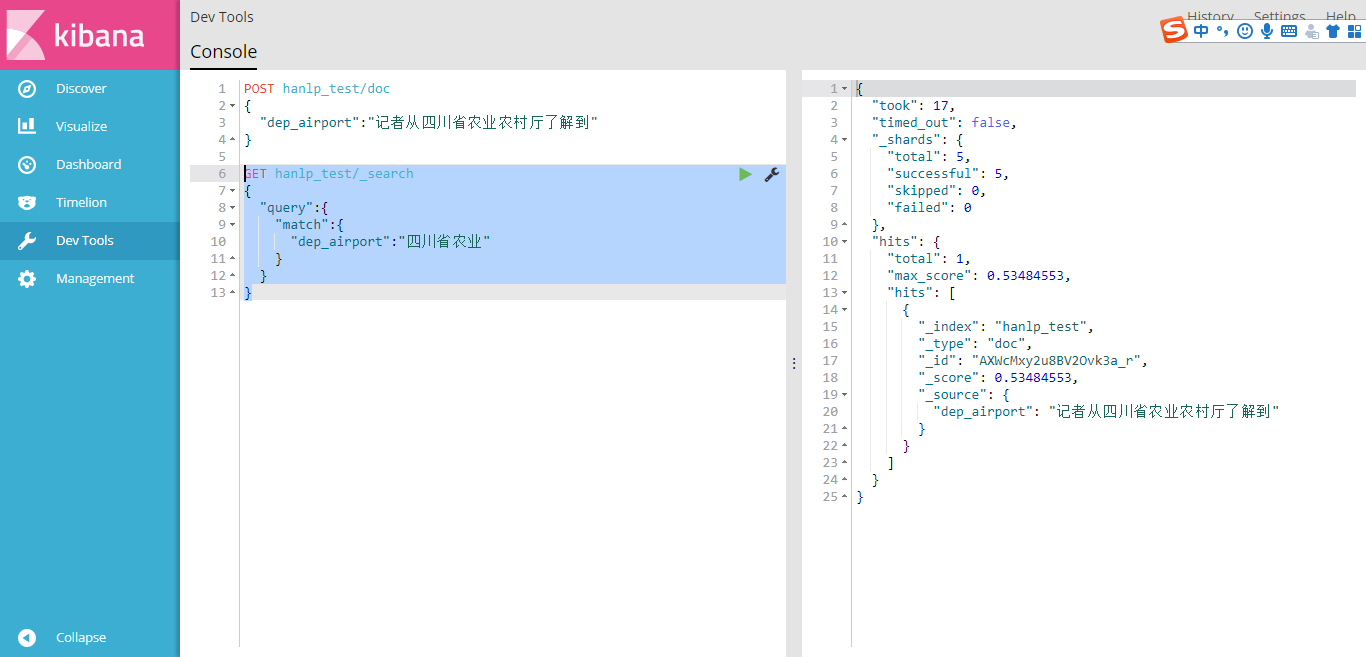
Task: Open the Sogou virtual keyboard icon
Action: click(x=1288, y=30)
